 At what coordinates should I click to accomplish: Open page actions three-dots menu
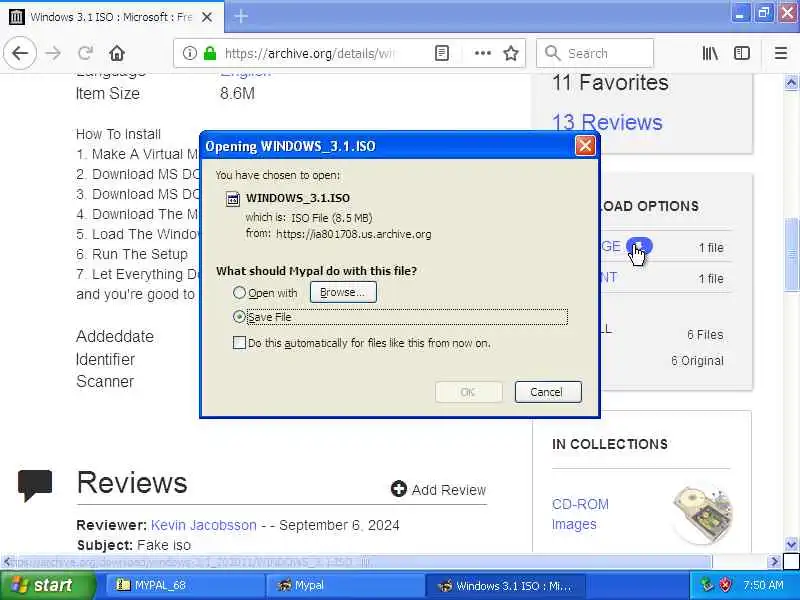coord(482,53)
